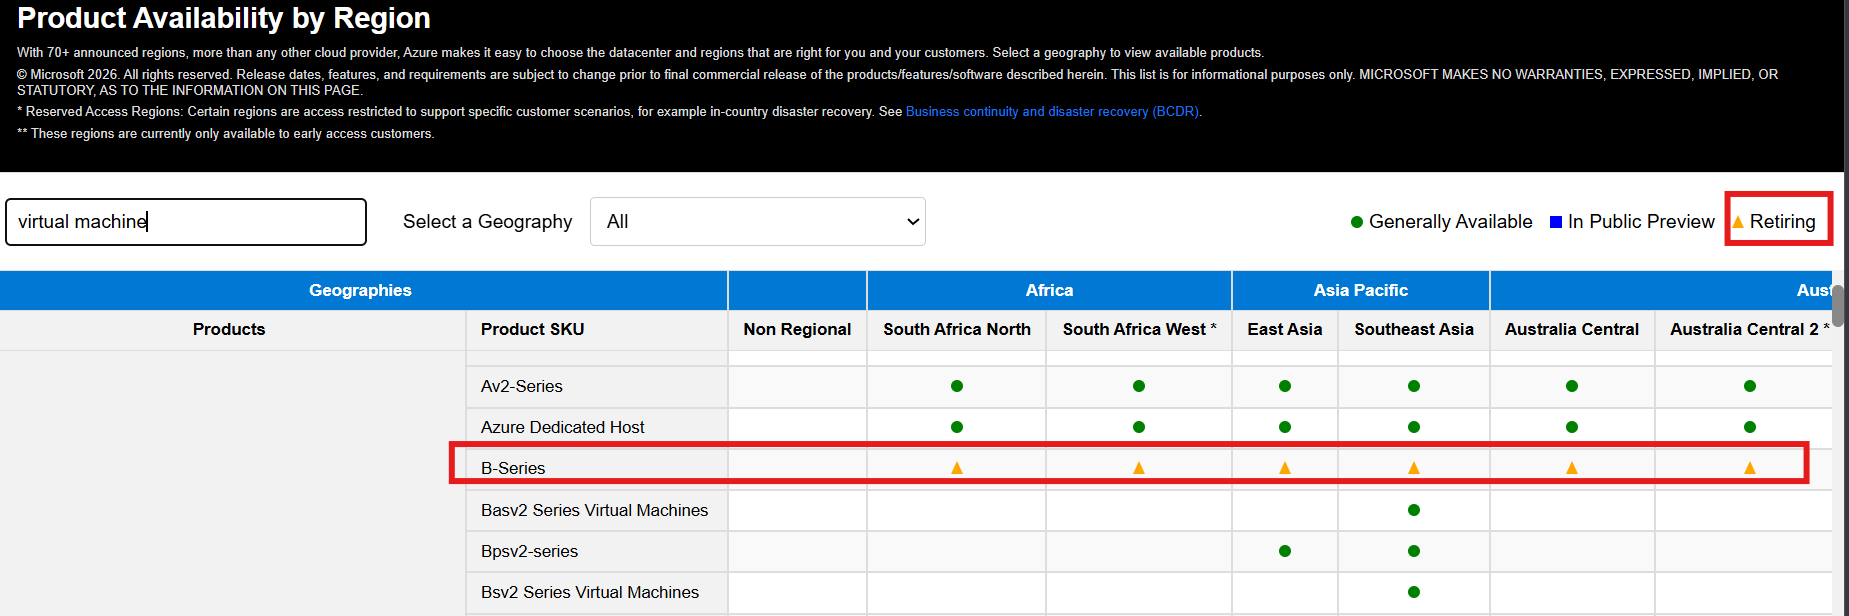Click Av2-Series availability dot under Australia Central
This screenshot has width=1849, height=616.
(1572, 386)
